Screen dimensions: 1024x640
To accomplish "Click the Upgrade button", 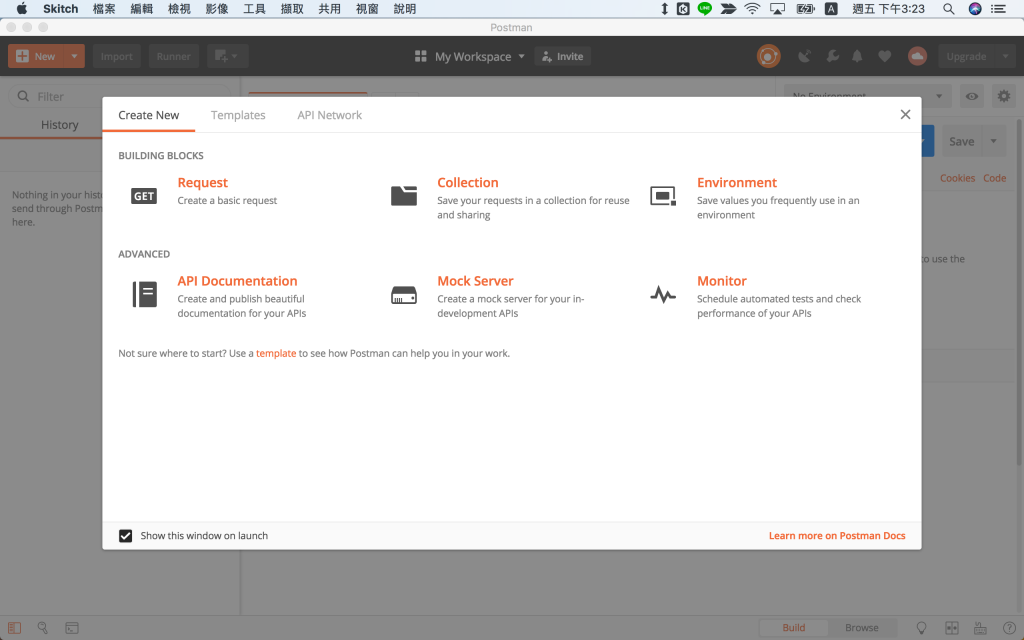I will pyautogui.click(x=966, y=56).
